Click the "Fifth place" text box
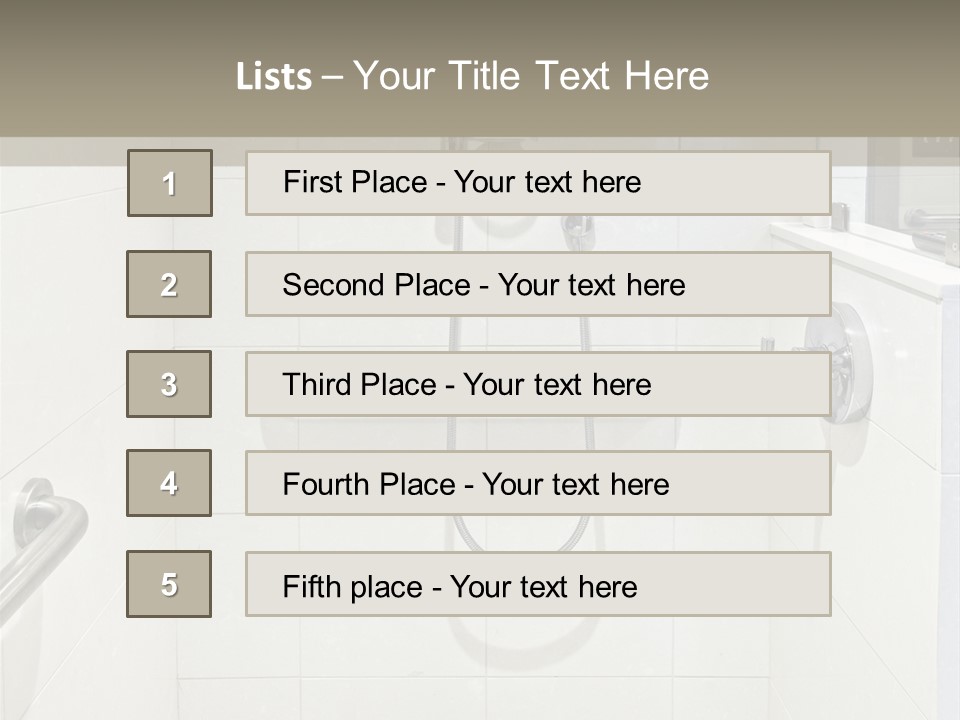960x720 pixels. pos(538,585)
